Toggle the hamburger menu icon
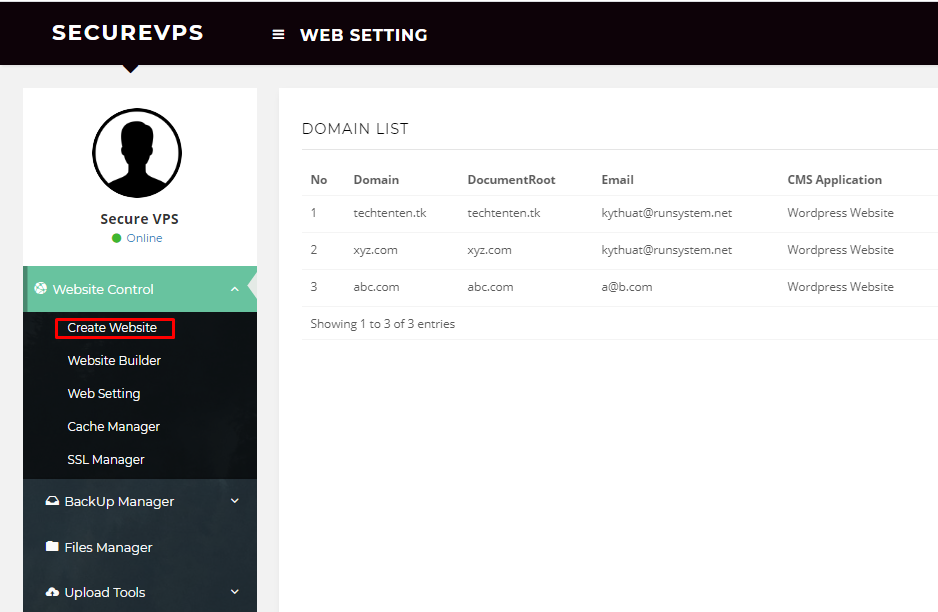The height and width of the screenshot is (612, 938). [x=278, y=35]
